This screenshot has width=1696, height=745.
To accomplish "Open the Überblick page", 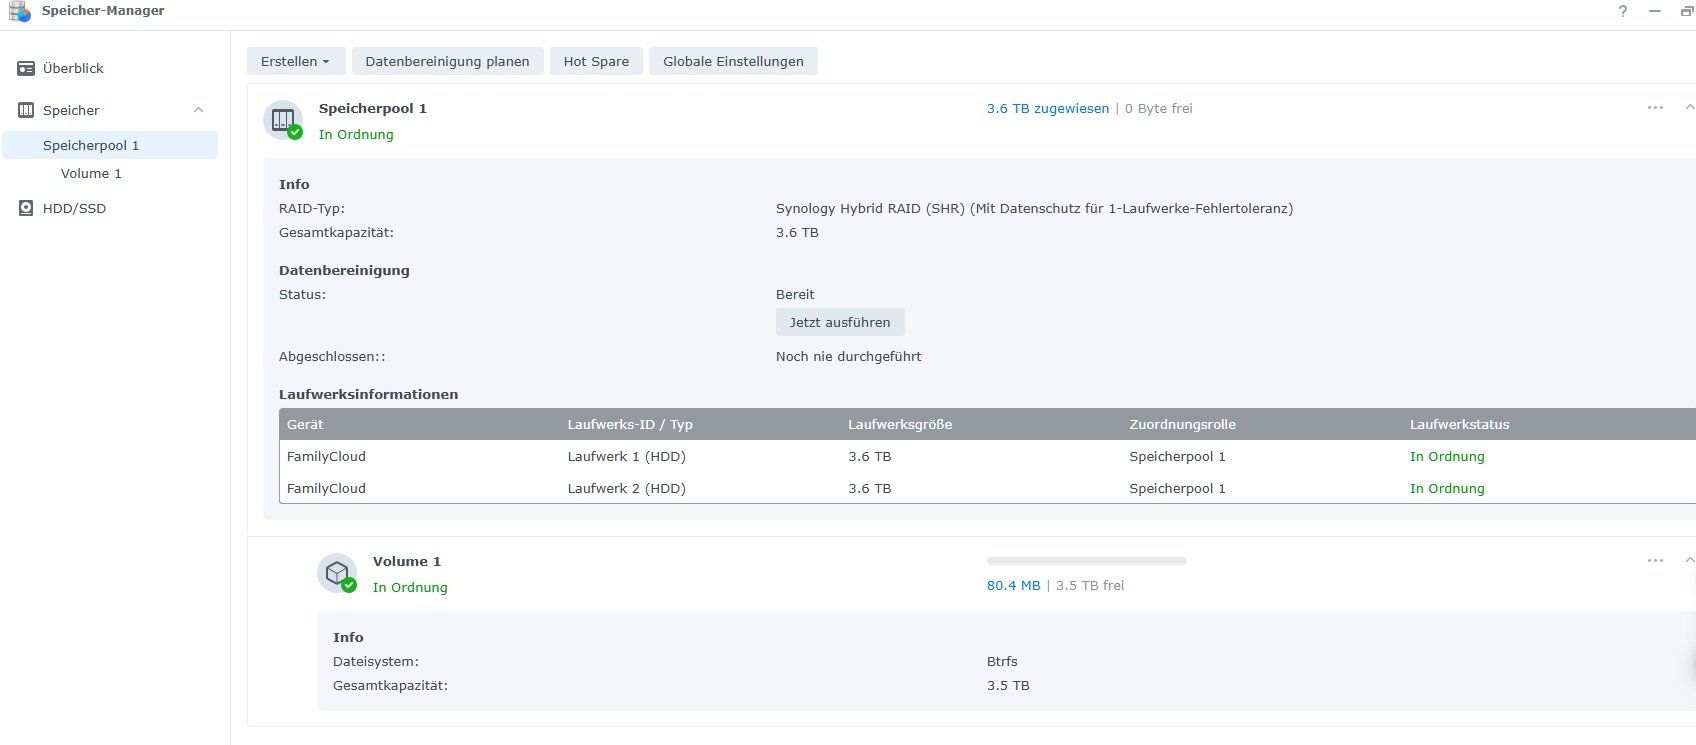I will (73, 68).
